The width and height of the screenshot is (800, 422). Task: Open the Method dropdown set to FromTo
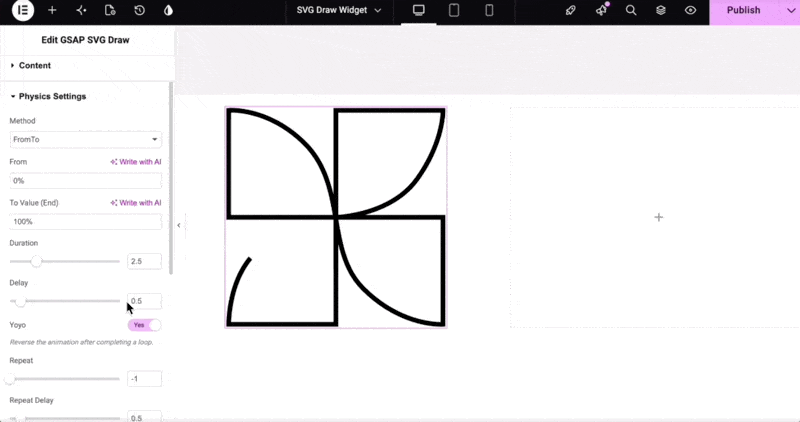86,139
